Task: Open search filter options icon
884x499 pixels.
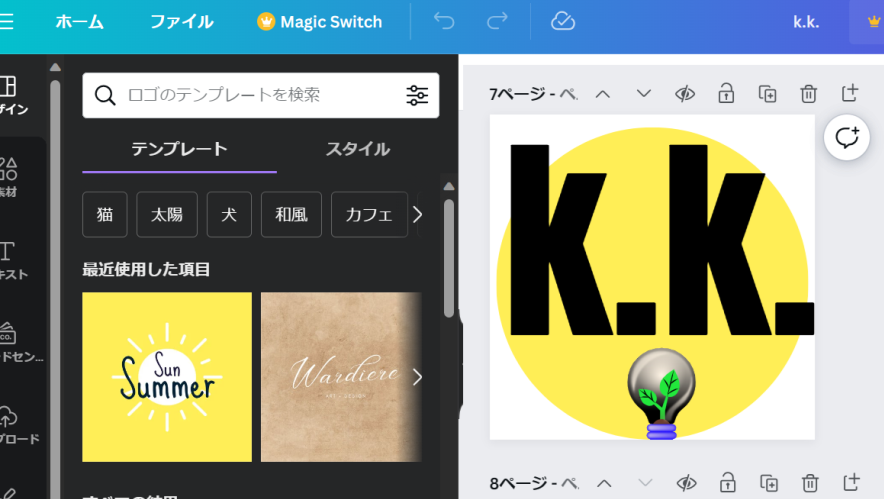Action: pyautogui.click(x=417, y=95)
